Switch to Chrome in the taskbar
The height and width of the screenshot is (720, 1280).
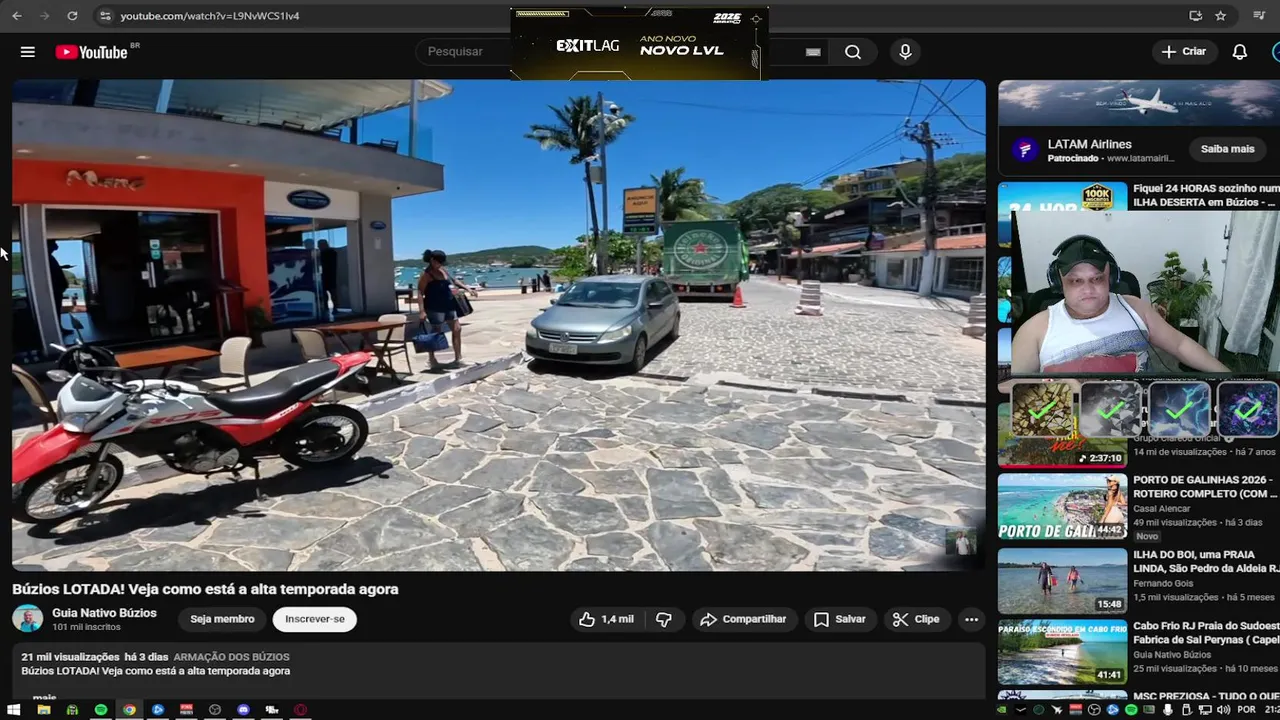[x=129, y=710]
